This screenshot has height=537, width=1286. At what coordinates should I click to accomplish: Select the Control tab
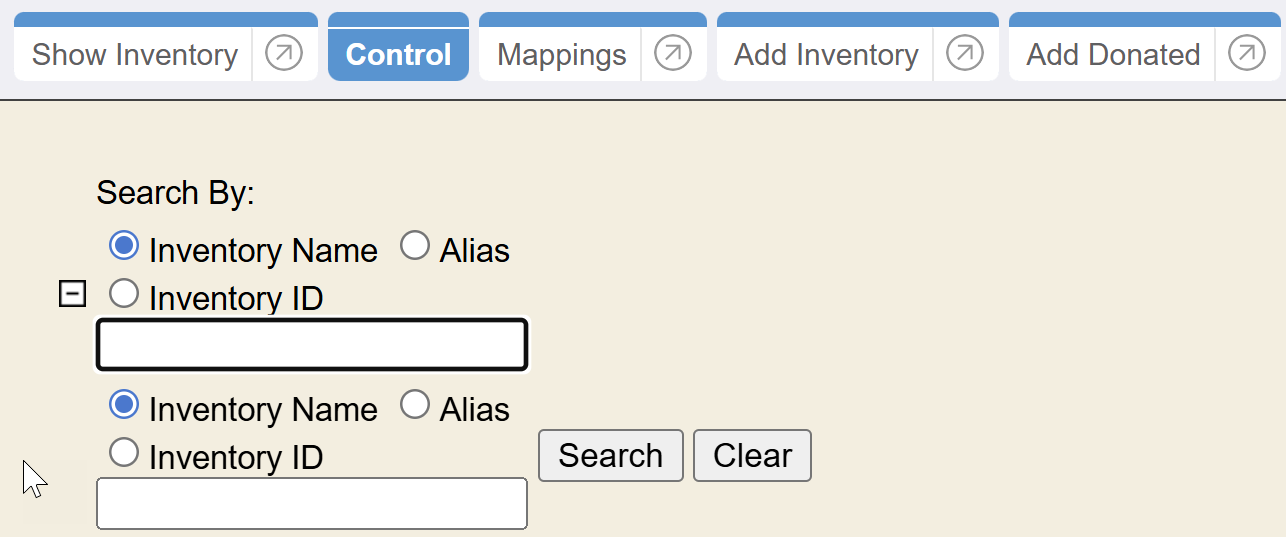tap(398, 55)
